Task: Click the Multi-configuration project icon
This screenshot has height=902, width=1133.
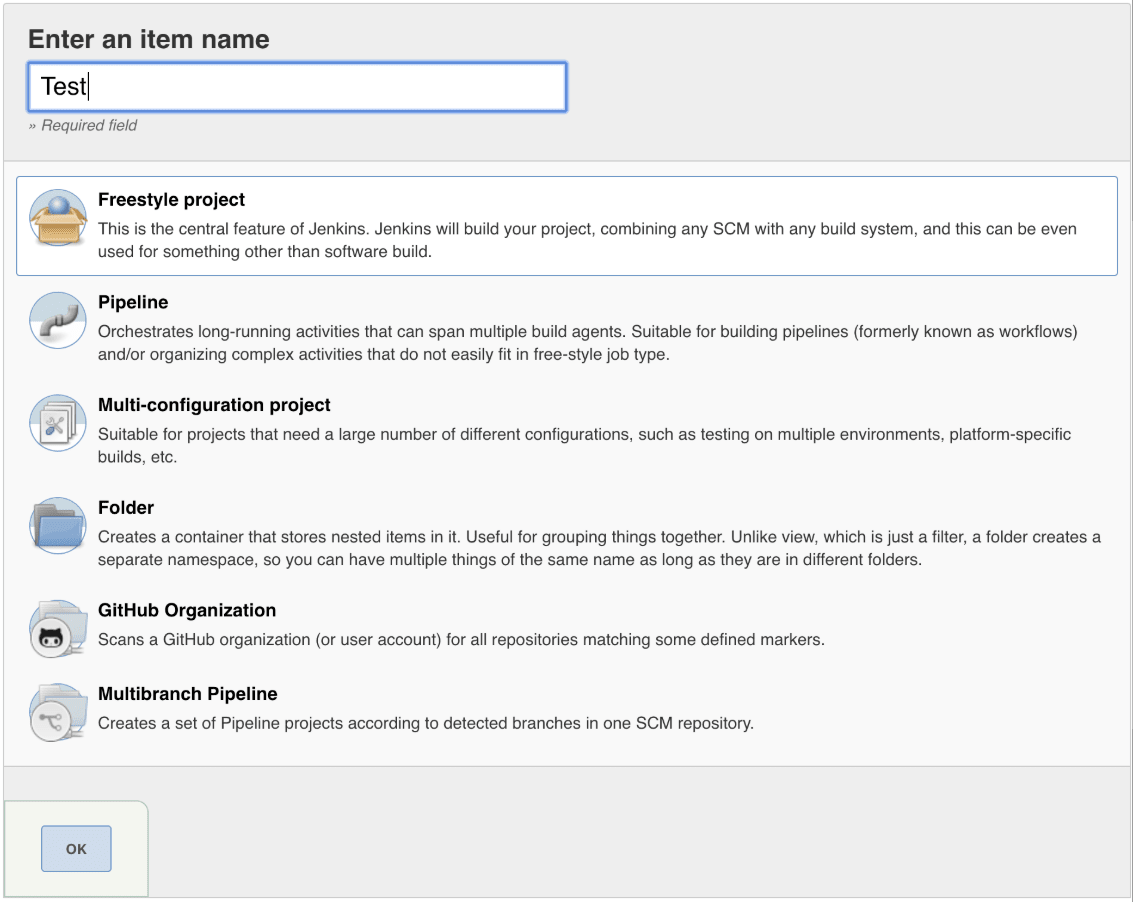Action: point(58,424)
